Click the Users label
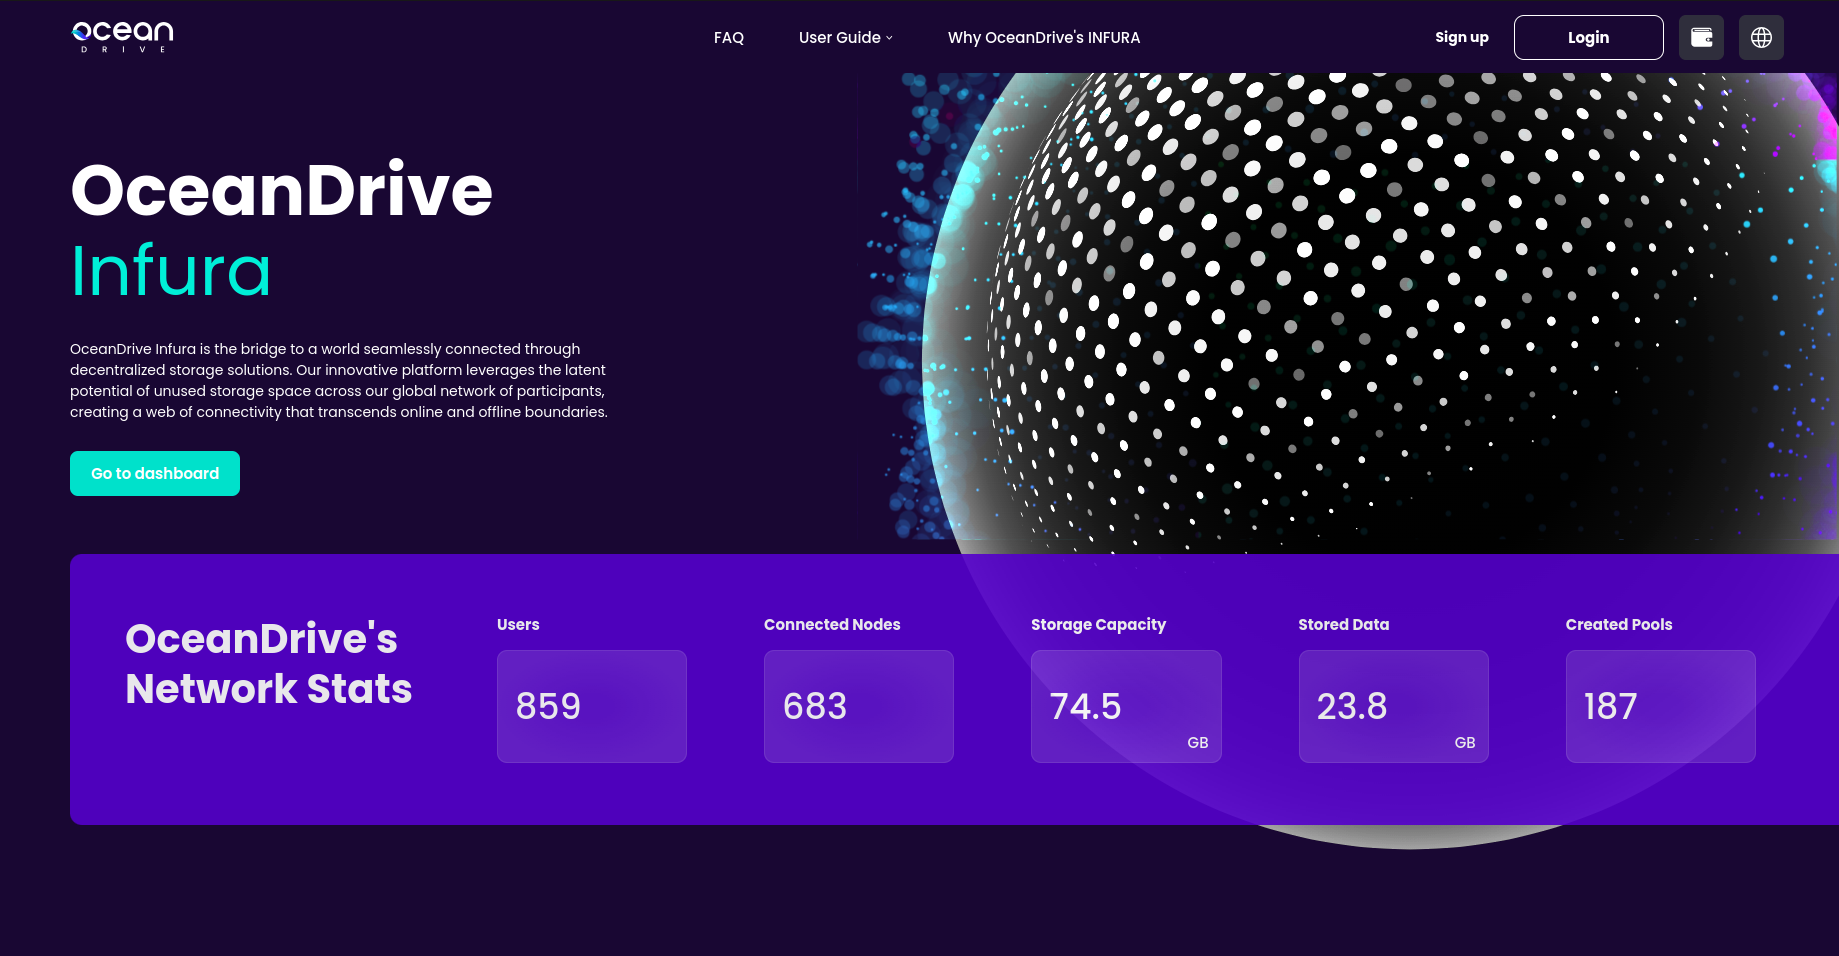 [x=518, y=624]
